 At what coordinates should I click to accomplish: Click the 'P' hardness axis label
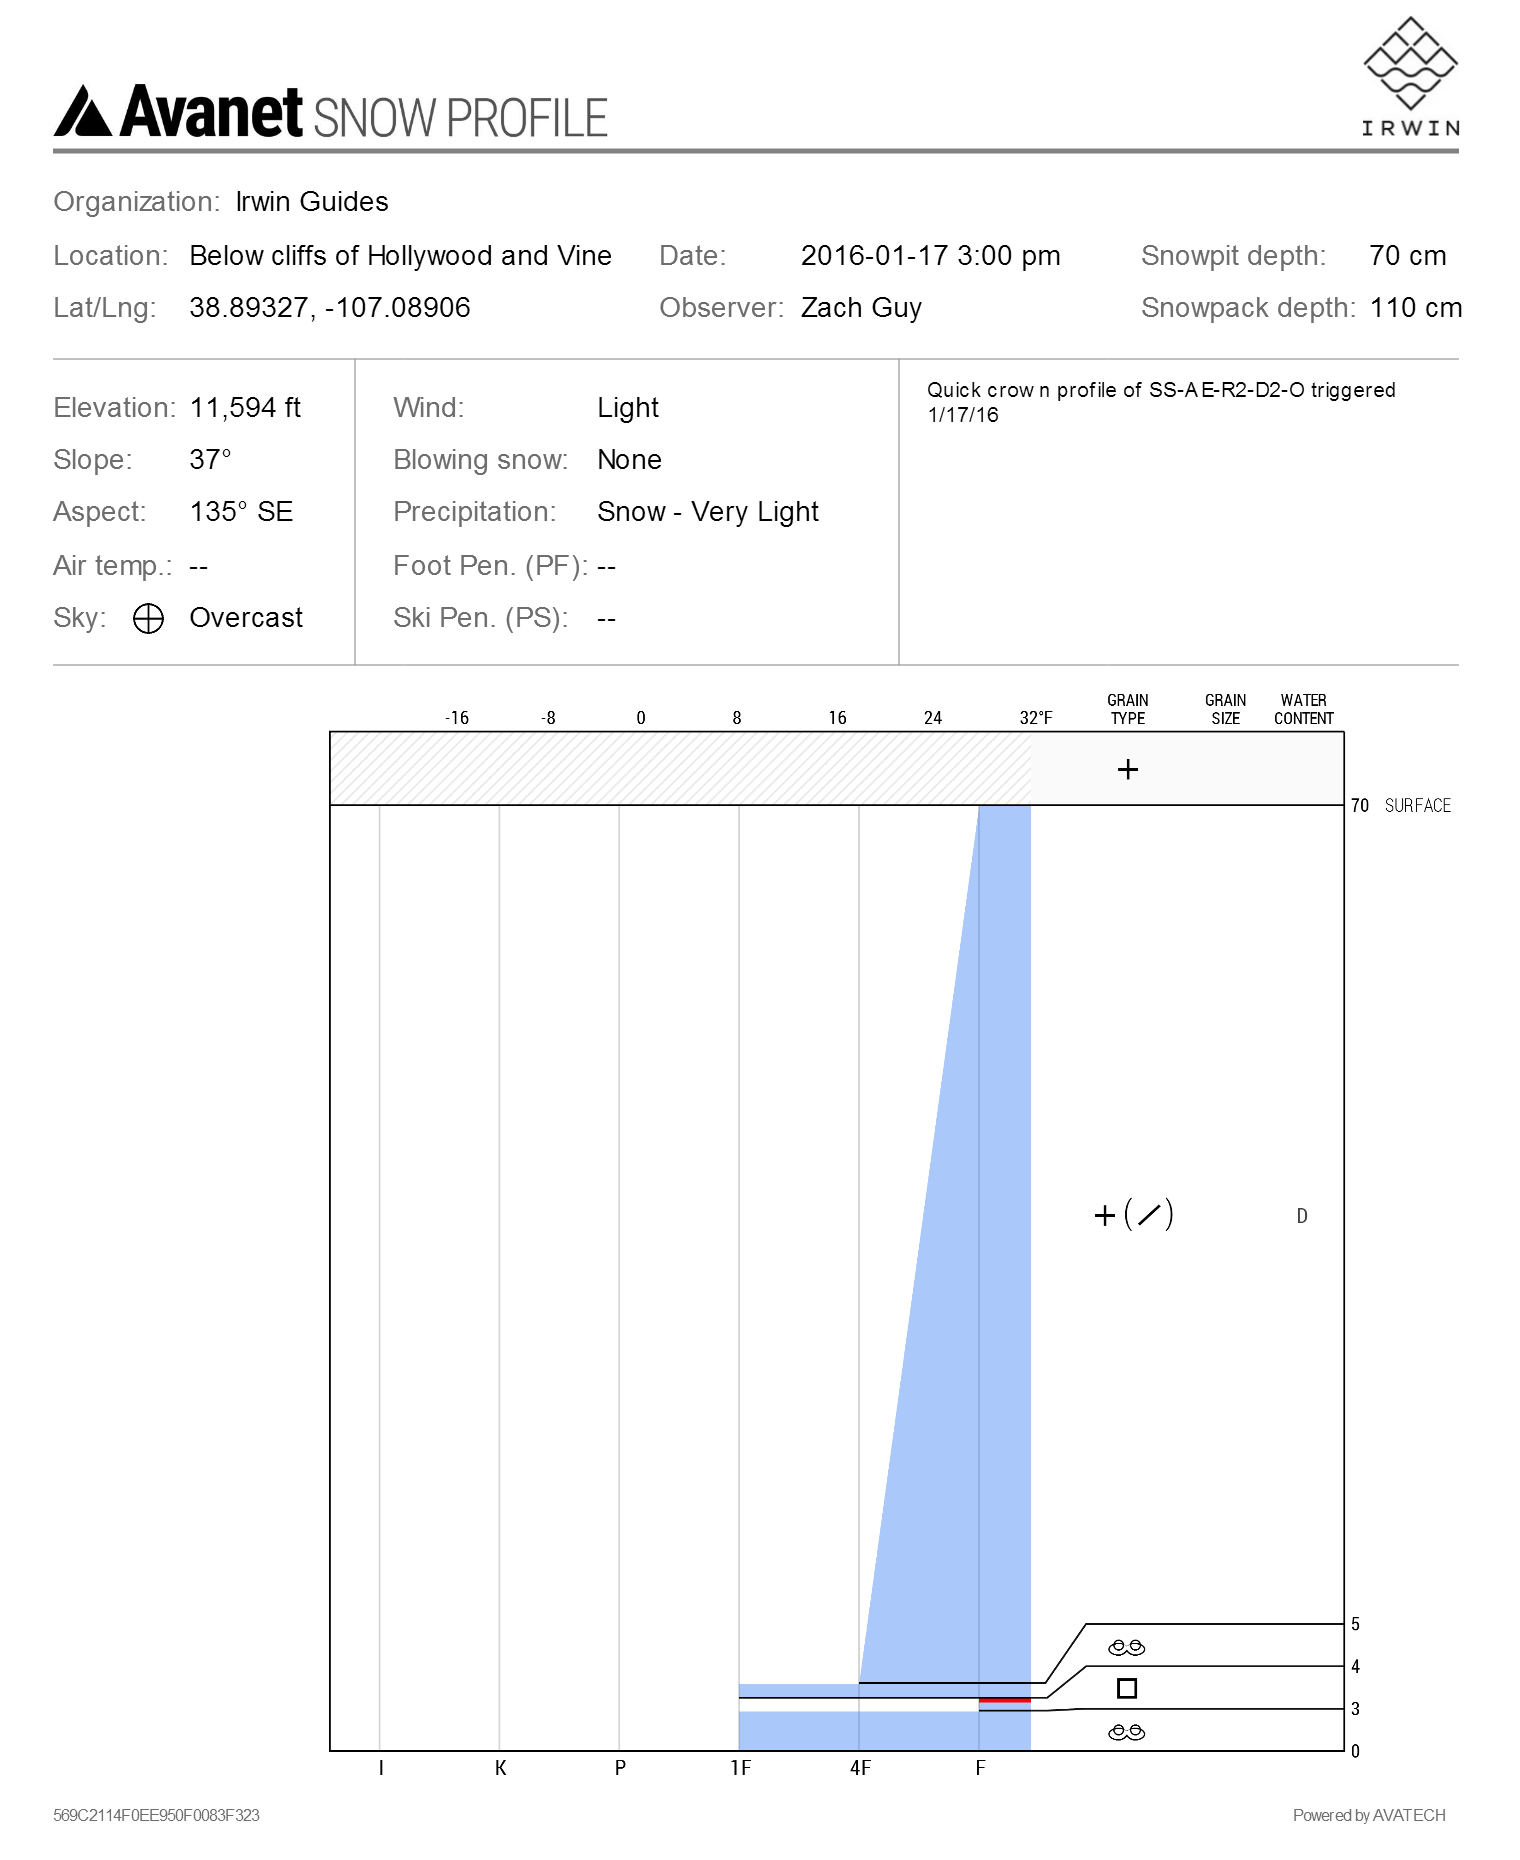coord(620,1768)
